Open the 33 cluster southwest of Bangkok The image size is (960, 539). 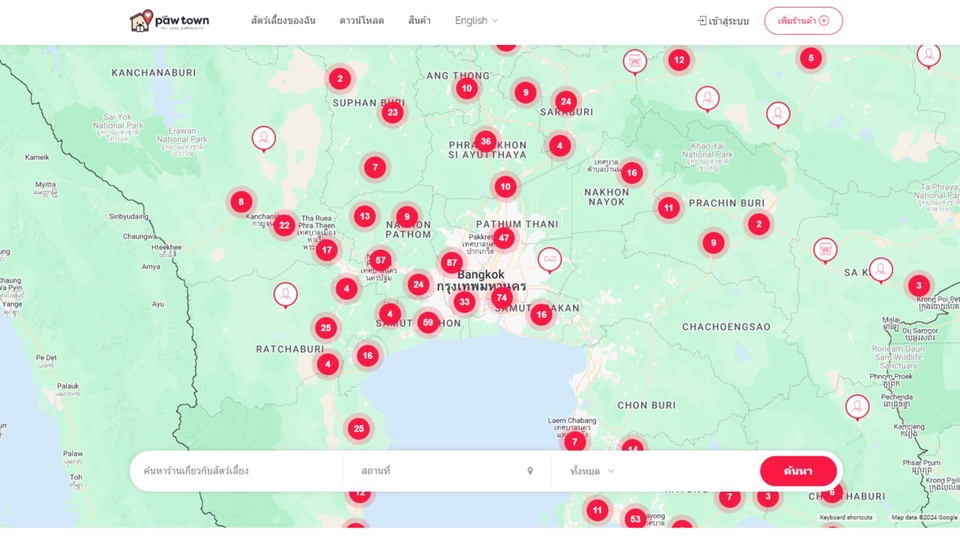coord(465,301)
